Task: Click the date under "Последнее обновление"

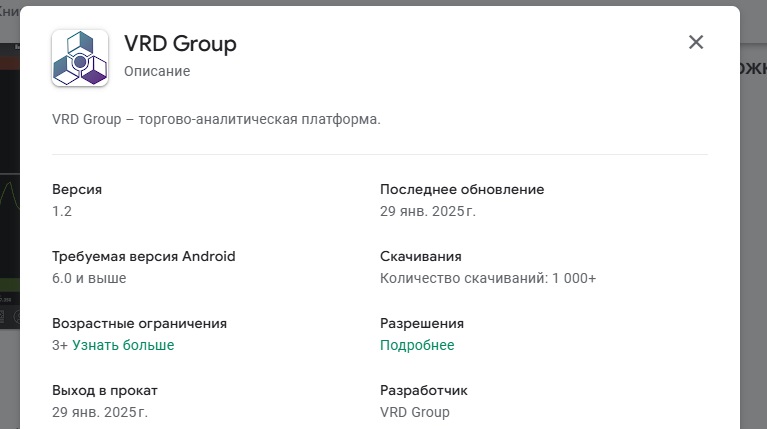Action: tap(428, 211)
